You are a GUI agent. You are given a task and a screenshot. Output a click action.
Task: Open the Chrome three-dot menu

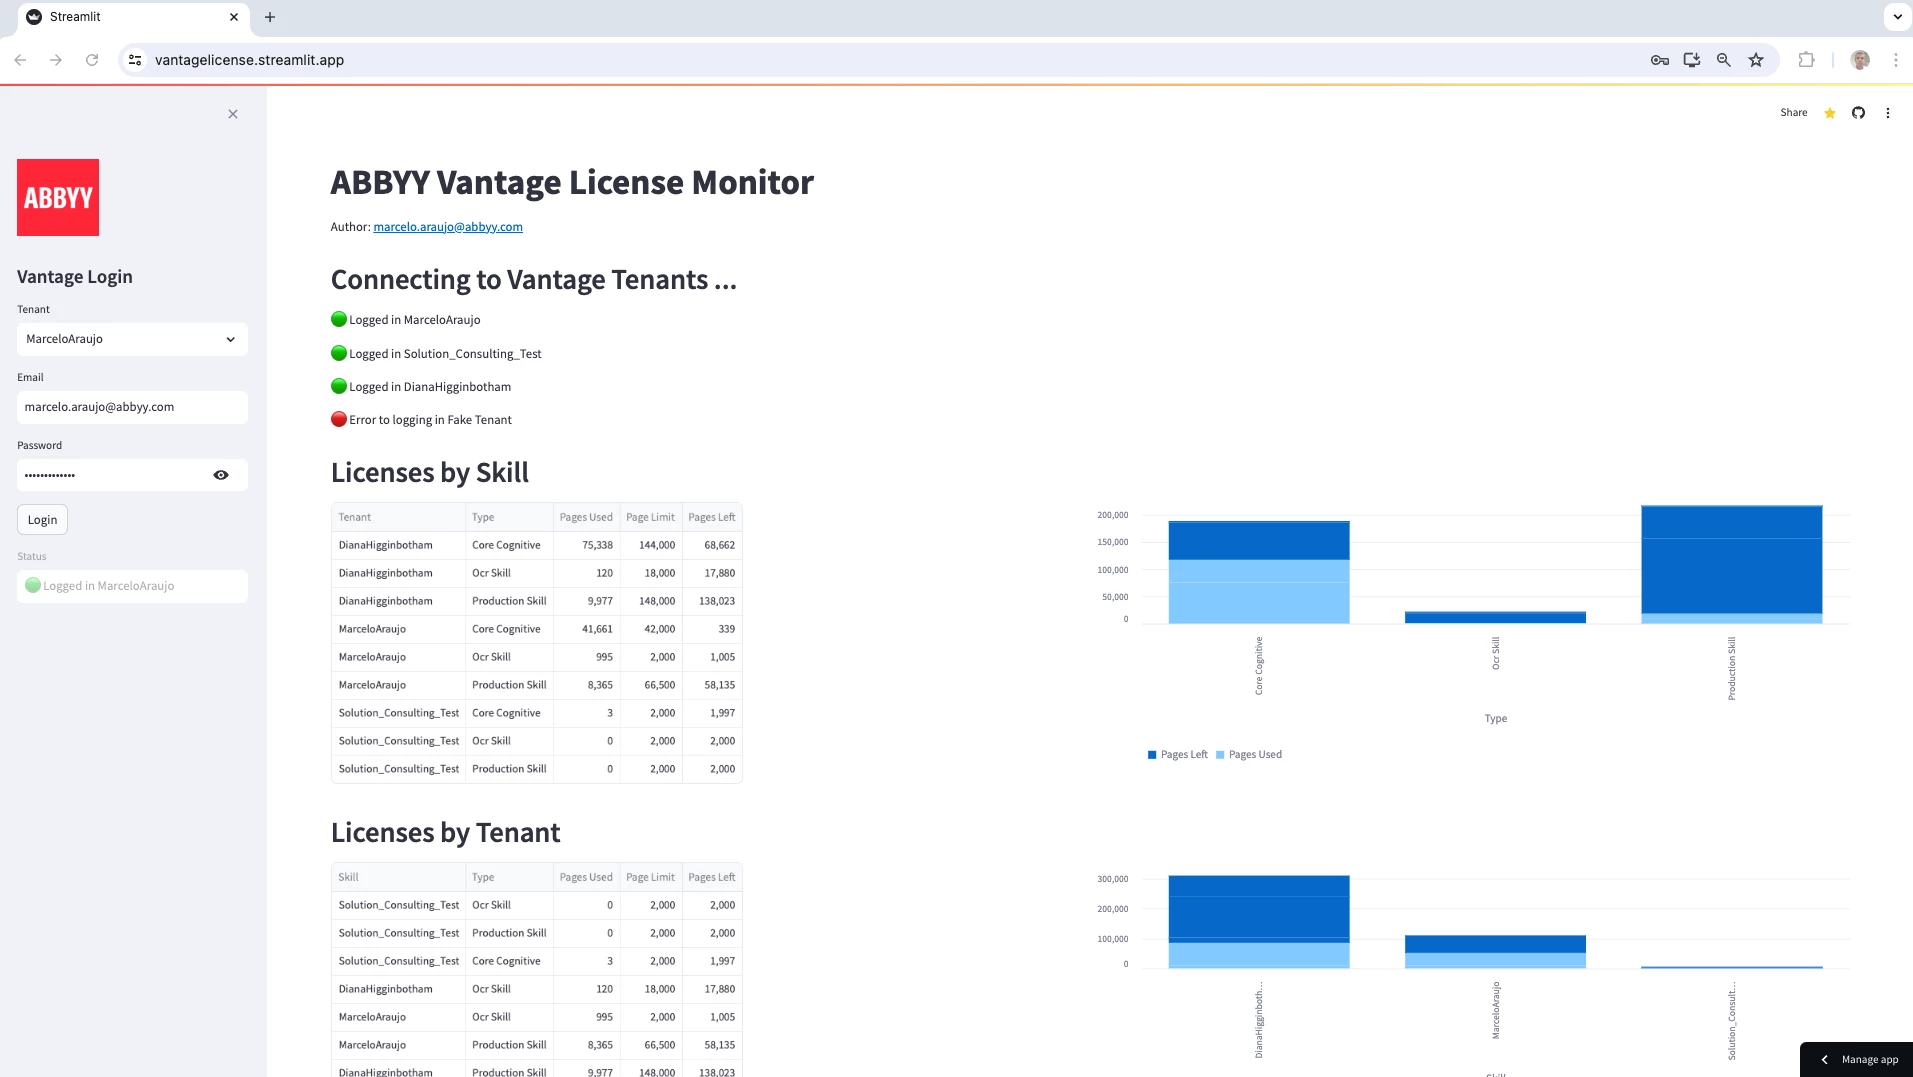tap(1895, 60)
